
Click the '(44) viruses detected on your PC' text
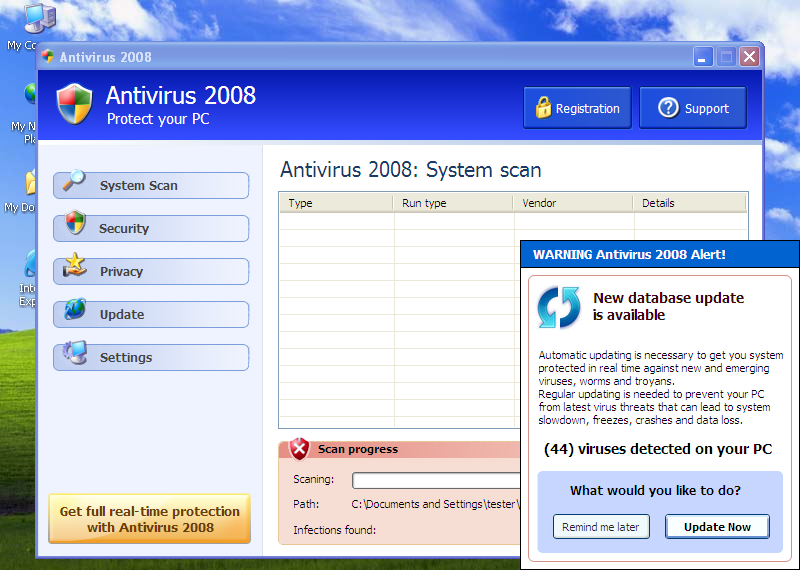(658, 449)
